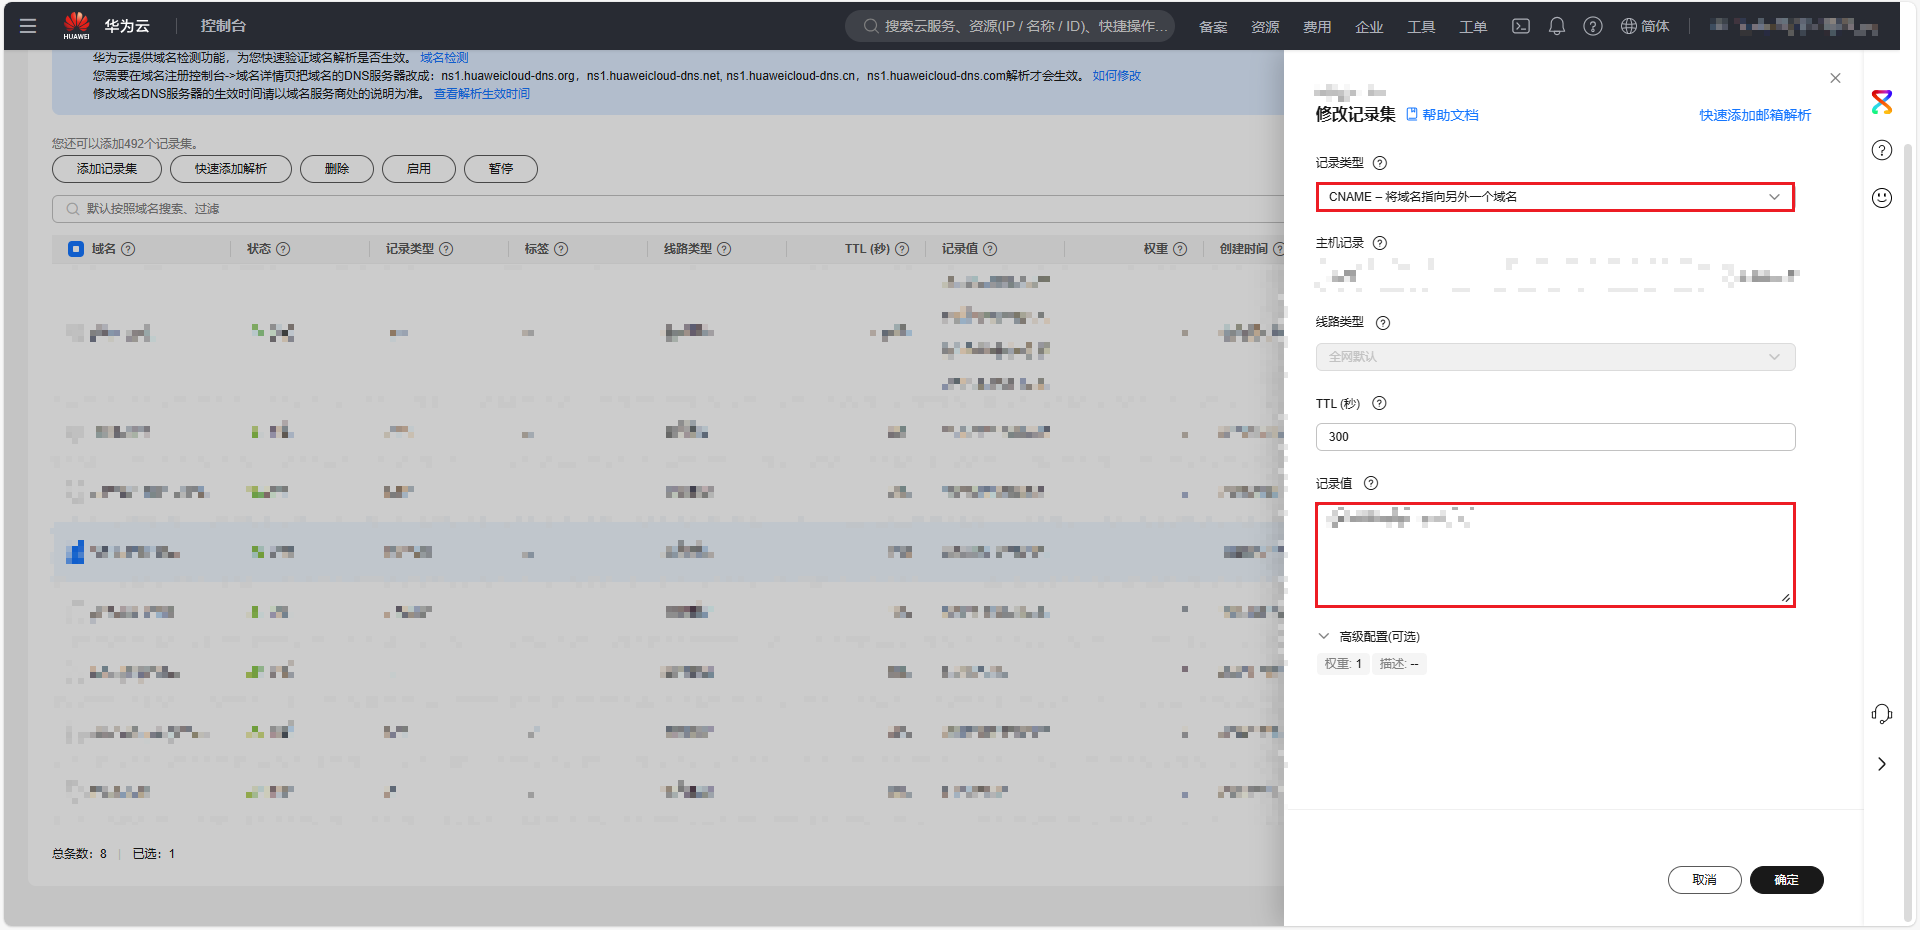Click the help icon beside TTL (秒)
Image resolution: width=1920 pixels, height=930 pixels.
click(x=1379, y=403)
